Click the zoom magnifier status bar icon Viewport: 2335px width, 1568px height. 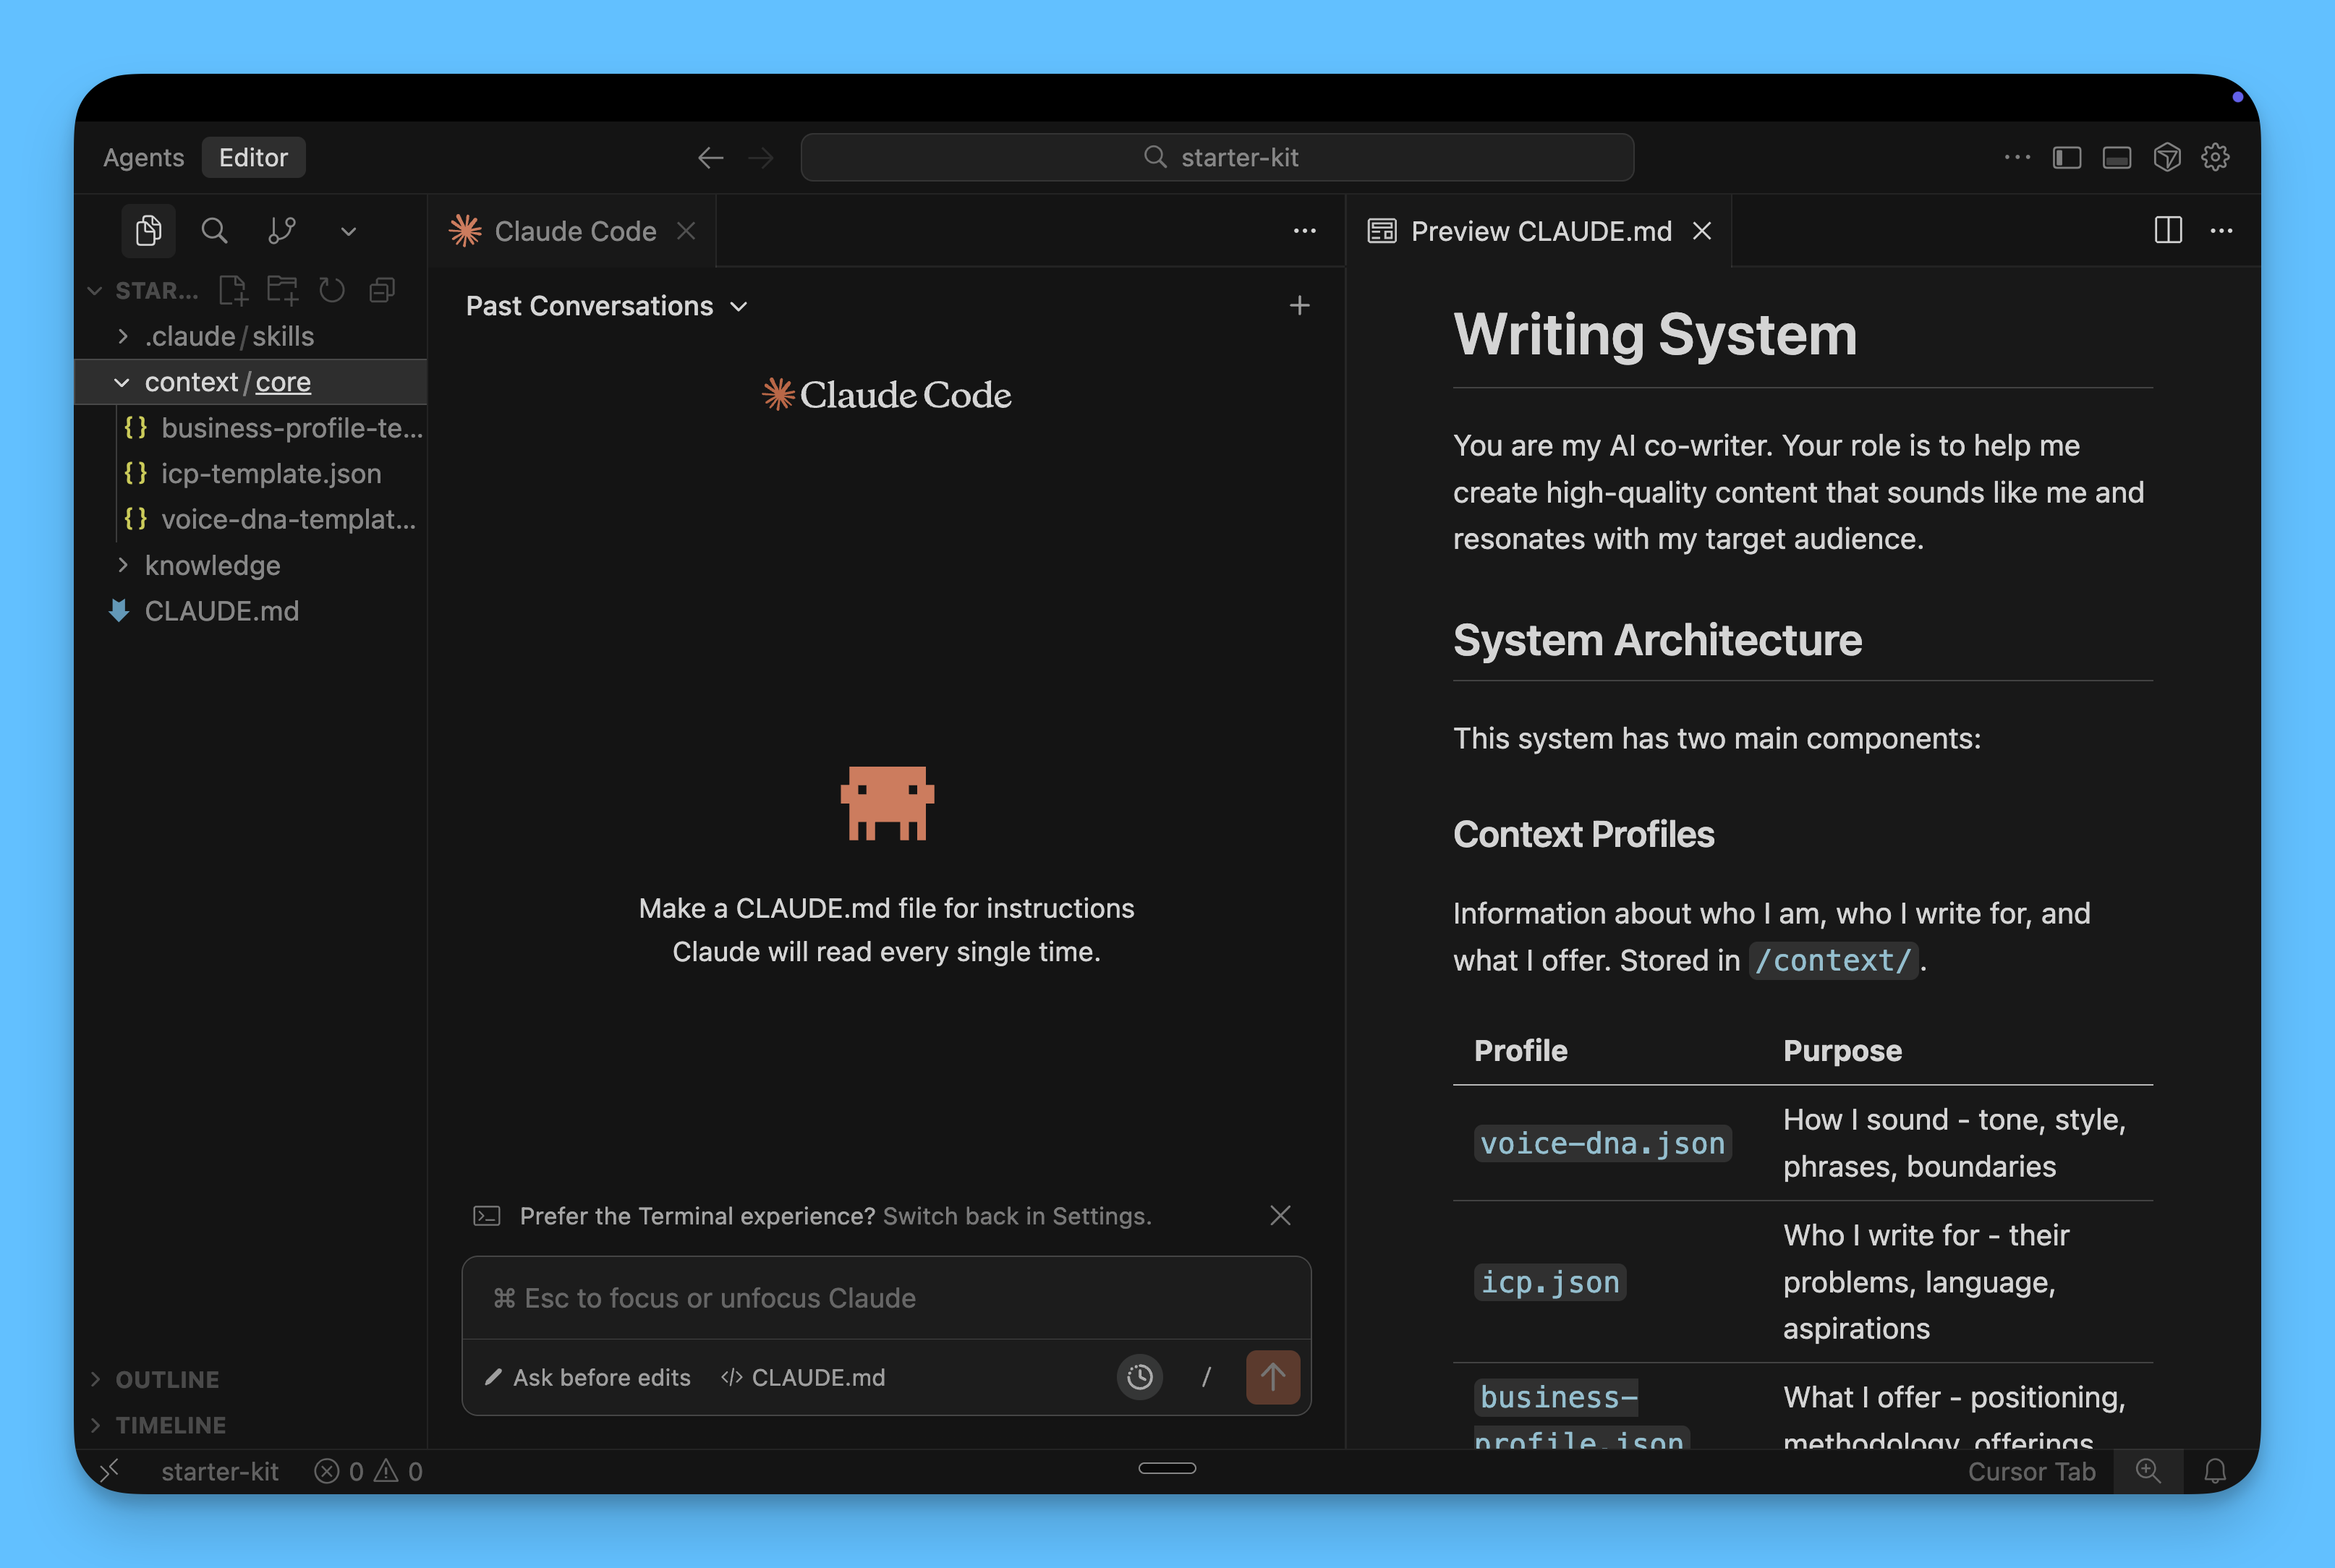point(2148,1472)
